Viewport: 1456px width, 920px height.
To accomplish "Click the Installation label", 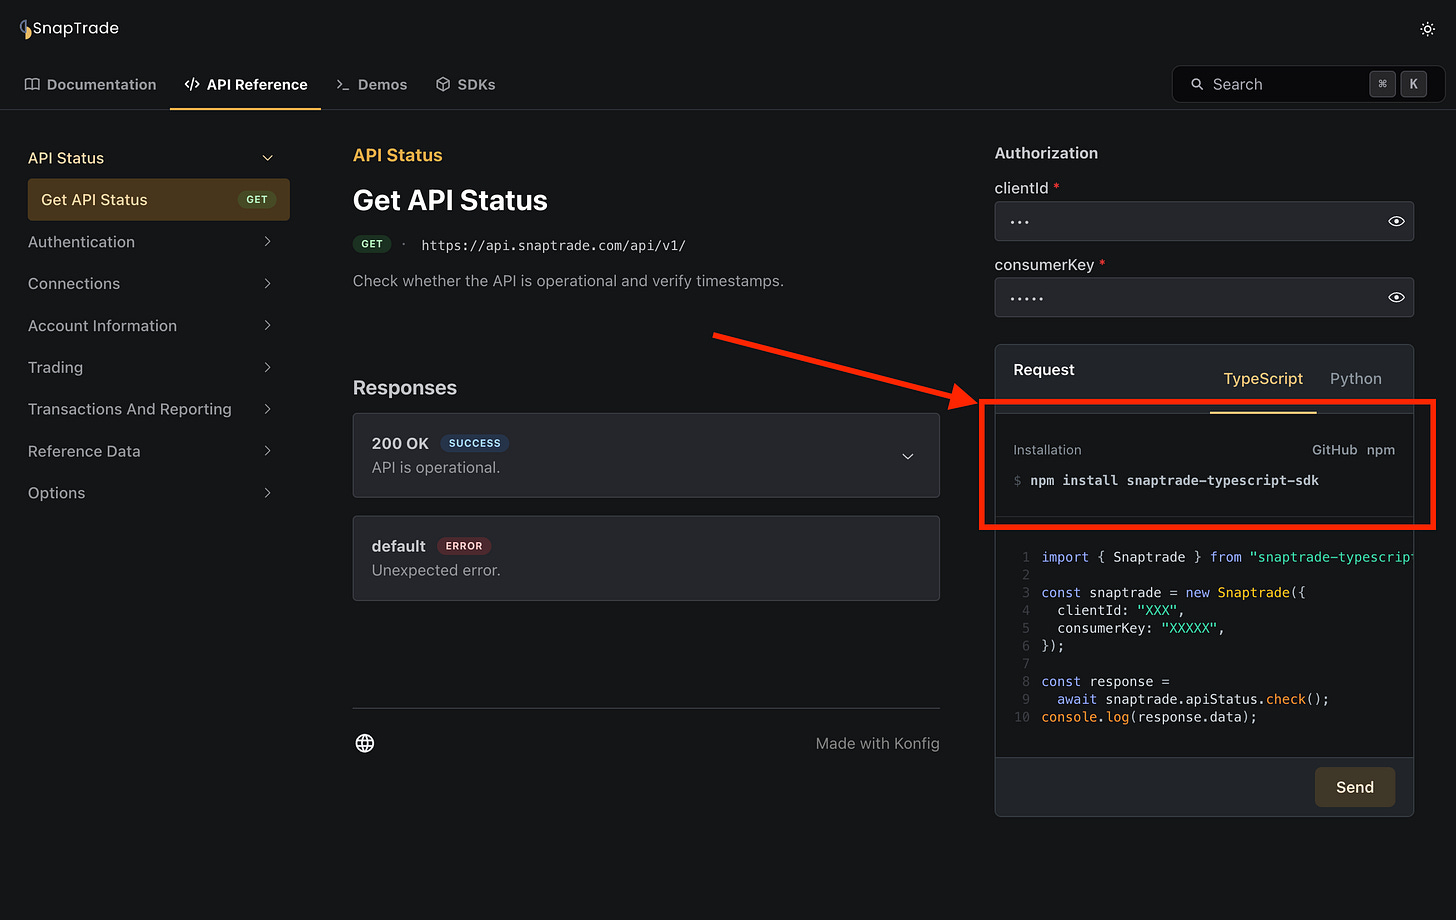I will coord(1047,450).
